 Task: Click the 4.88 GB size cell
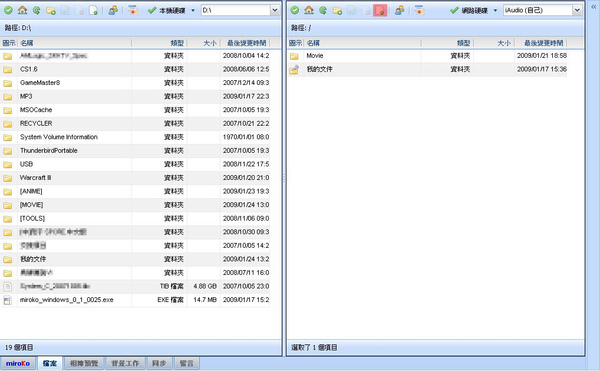tap(205, 286)
